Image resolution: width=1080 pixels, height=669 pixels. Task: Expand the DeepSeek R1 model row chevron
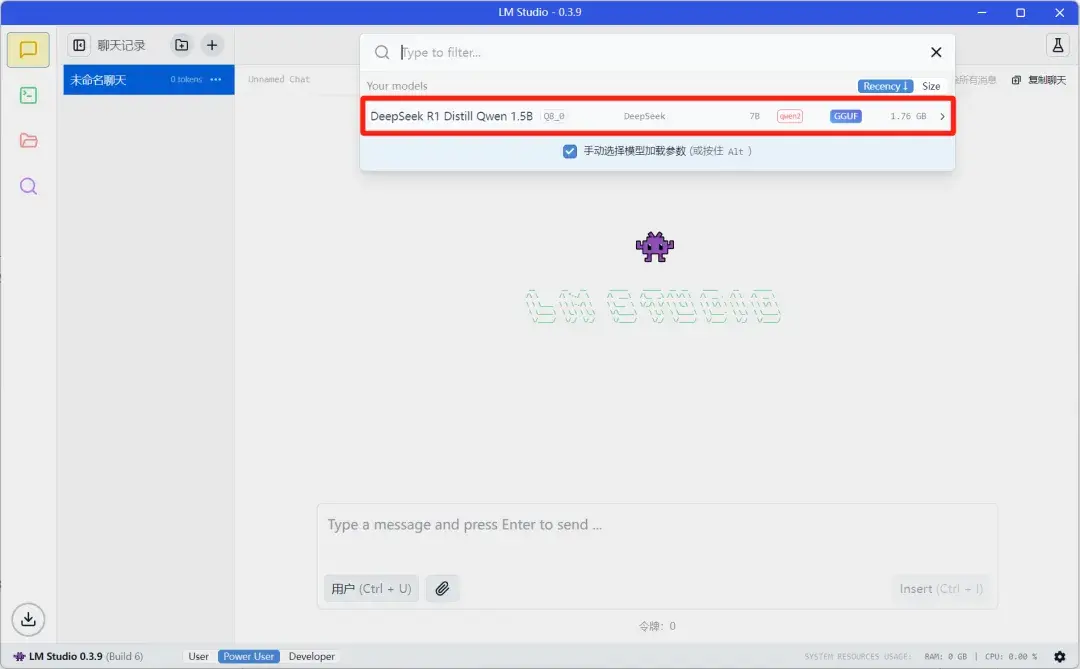(942, 116)
